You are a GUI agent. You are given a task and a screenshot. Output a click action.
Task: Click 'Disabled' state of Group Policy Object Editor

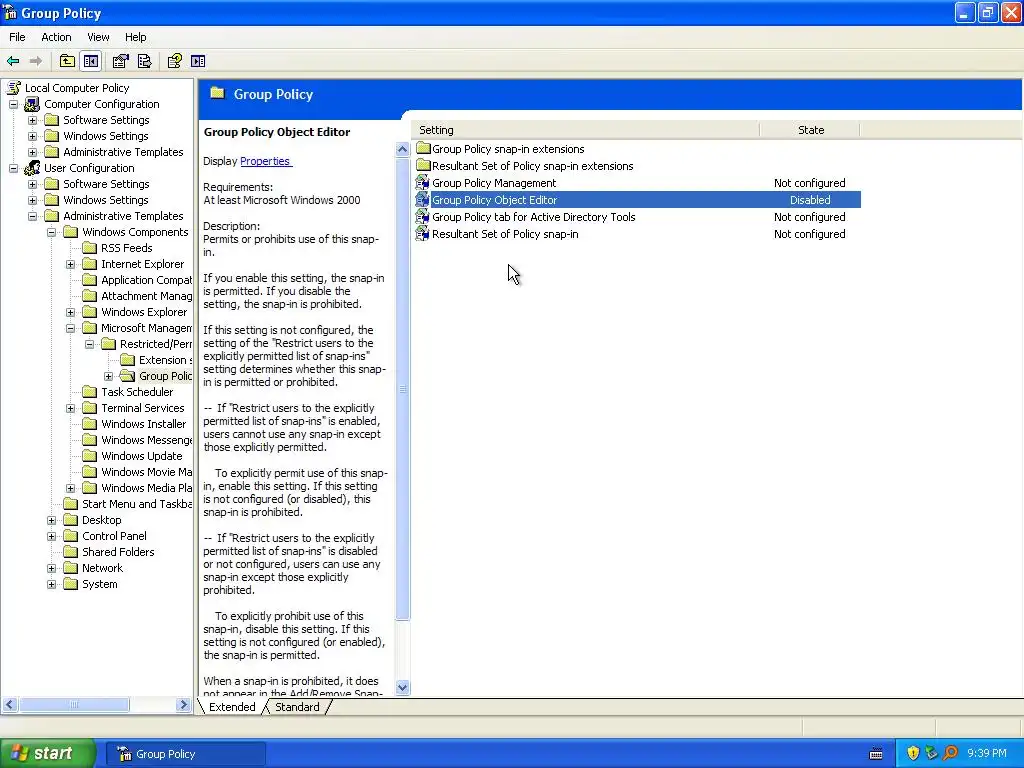[810, 200]
